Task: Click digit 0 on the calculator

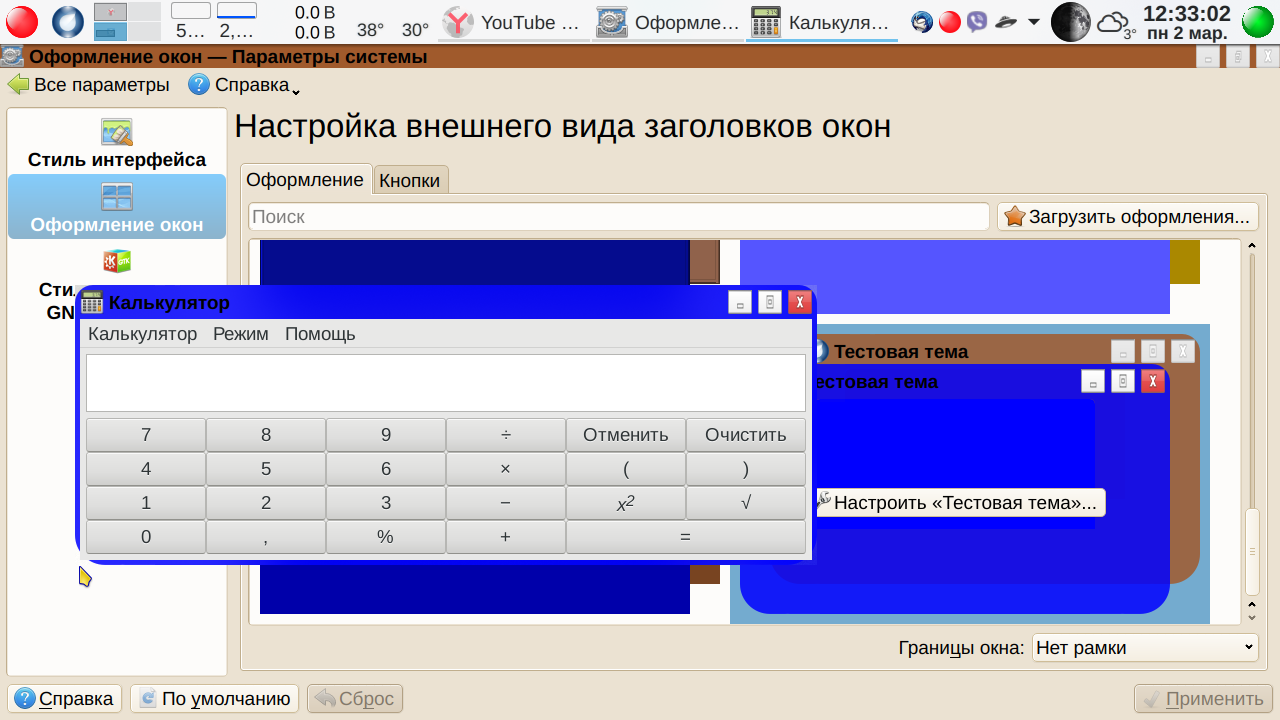Action: (x=146, y=537)
